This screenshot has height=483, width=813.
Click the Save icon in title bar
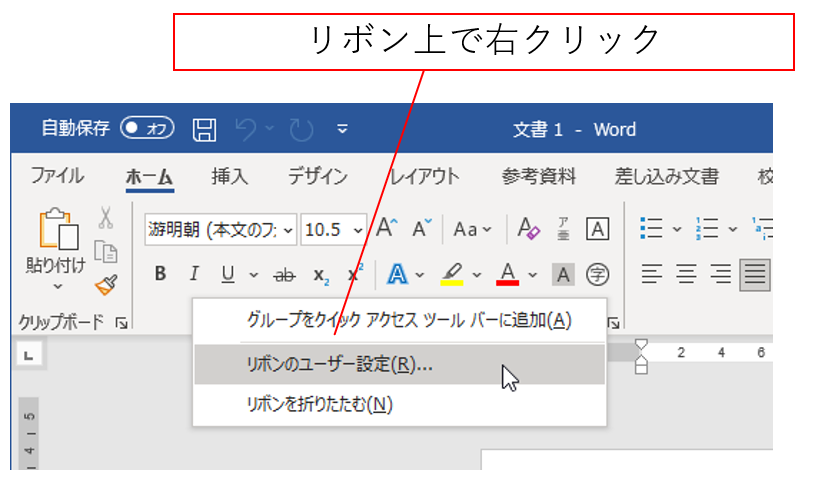point(205,129)
